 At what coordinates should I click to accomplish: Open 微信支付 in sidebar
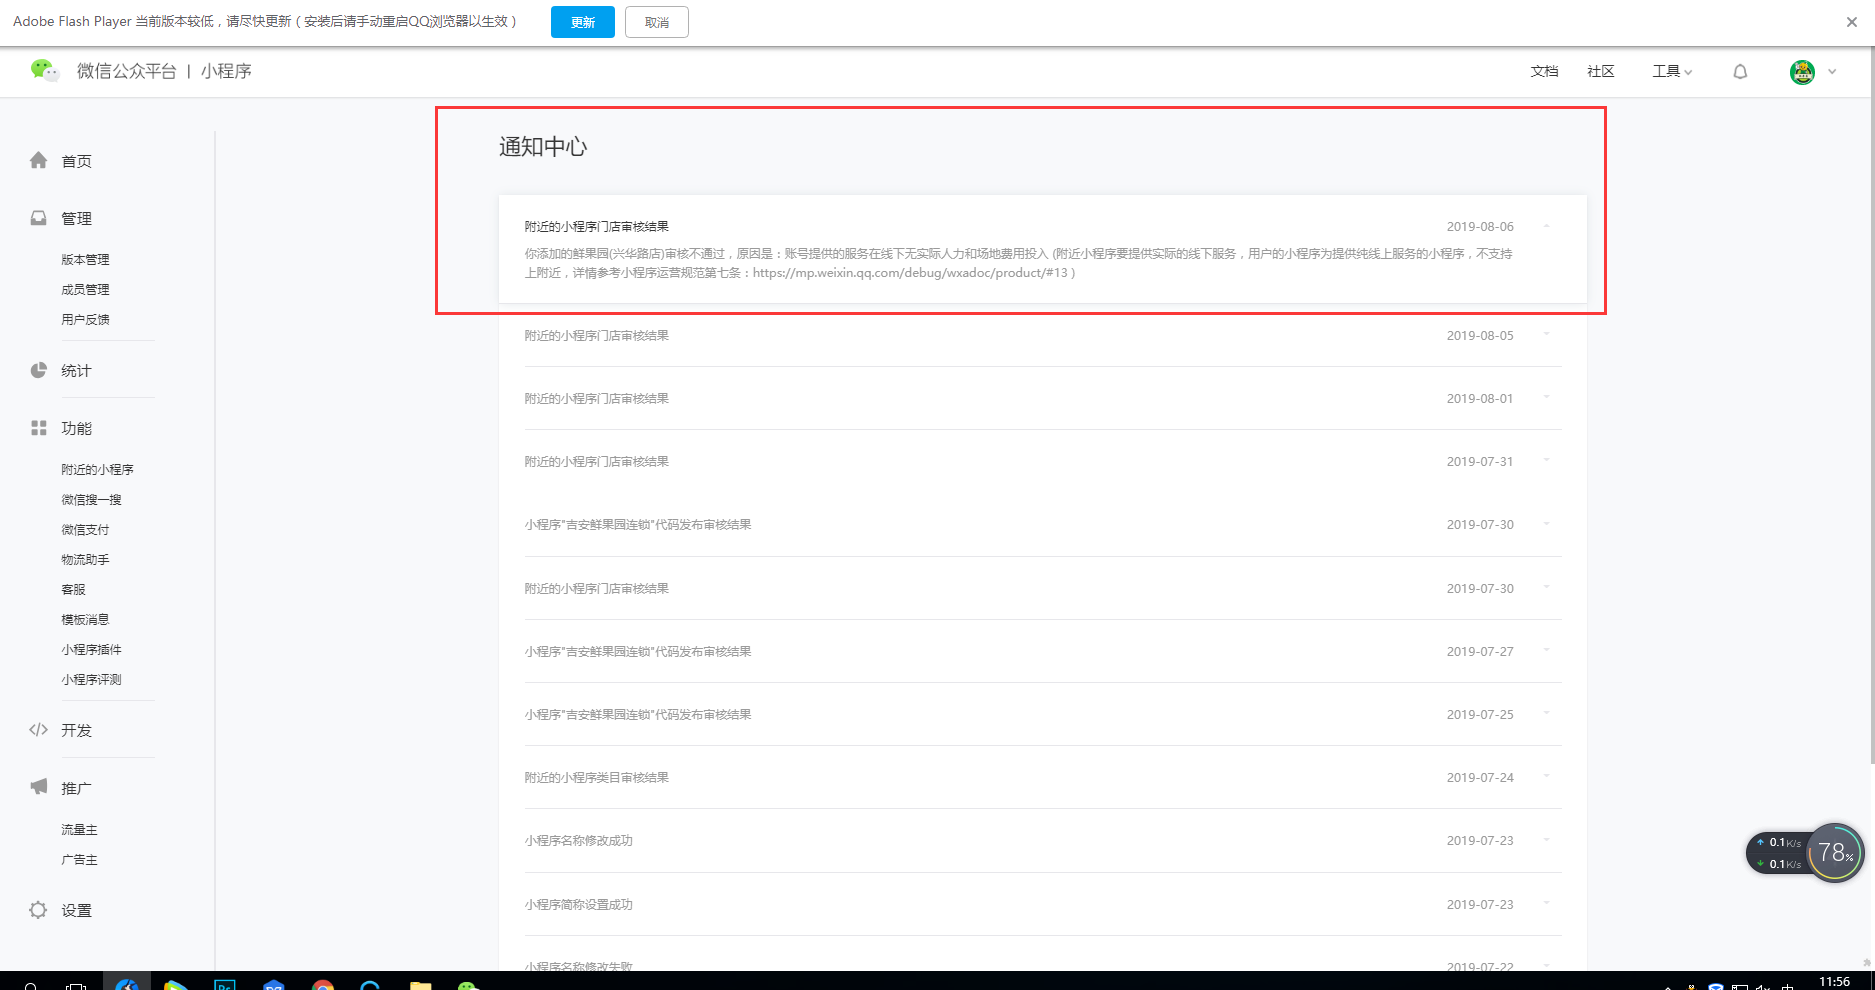pos(85,530)
